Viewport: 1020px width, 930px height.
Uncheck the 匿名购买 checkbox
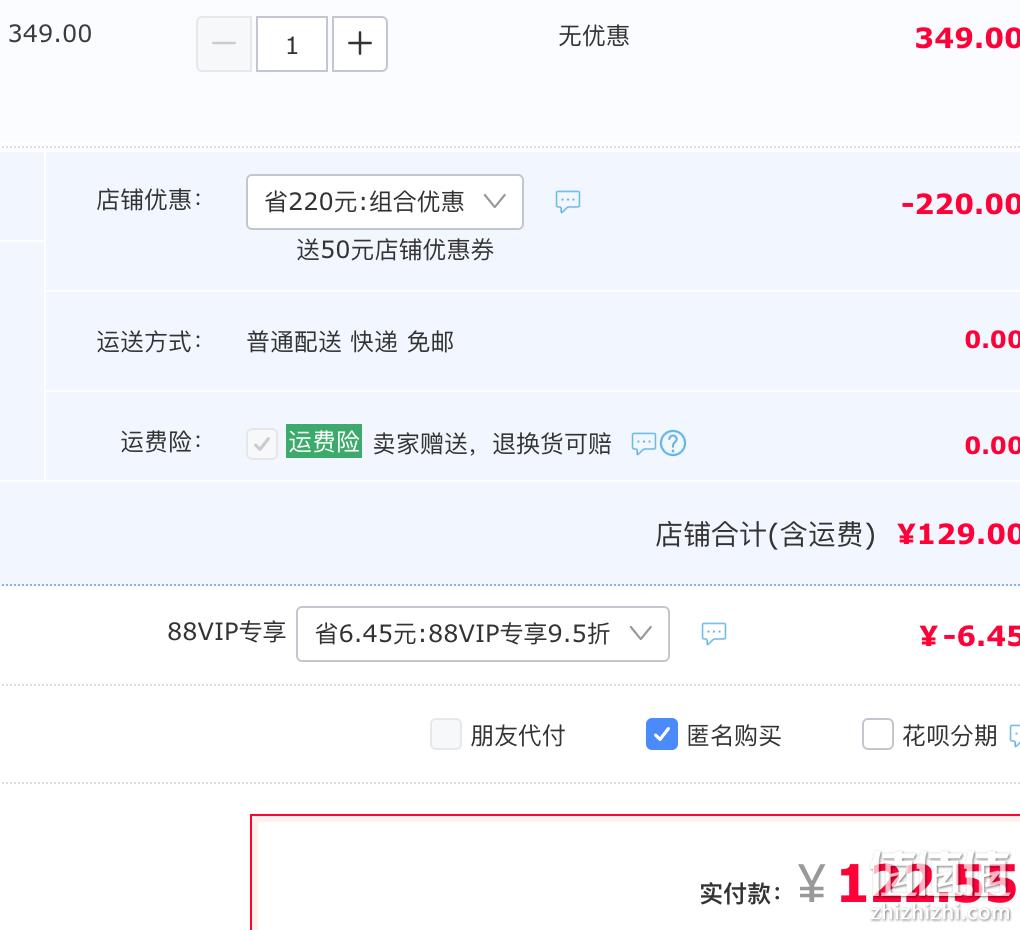coord(662,734)
